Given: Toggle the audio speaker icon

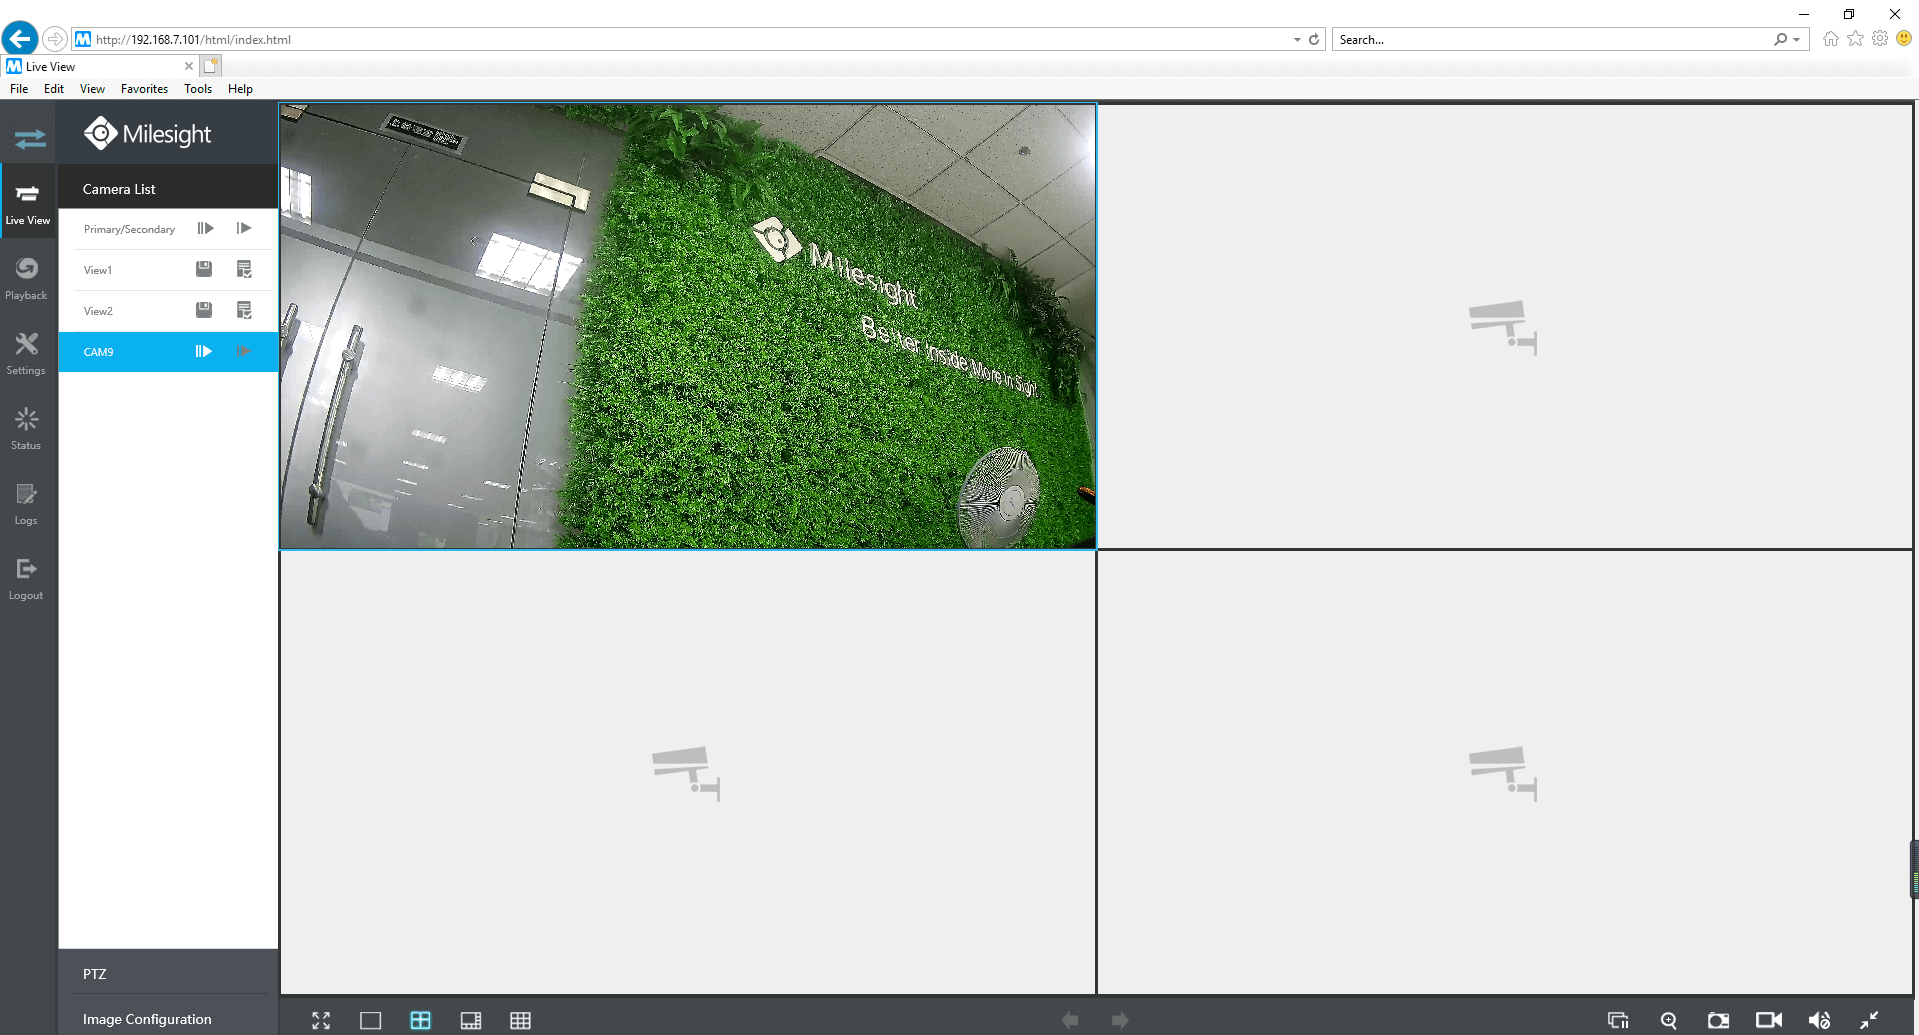Looking at the screenshot, I should 1819,1020.
